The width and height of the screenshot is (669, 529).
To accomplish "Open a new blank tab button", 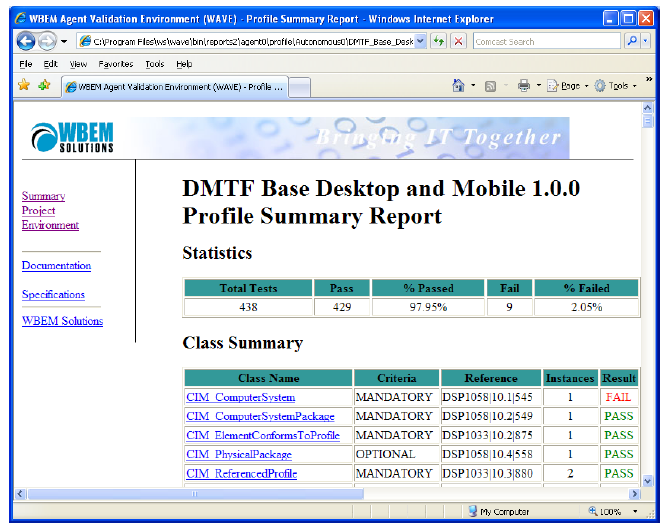I will [x=300, y=88].
